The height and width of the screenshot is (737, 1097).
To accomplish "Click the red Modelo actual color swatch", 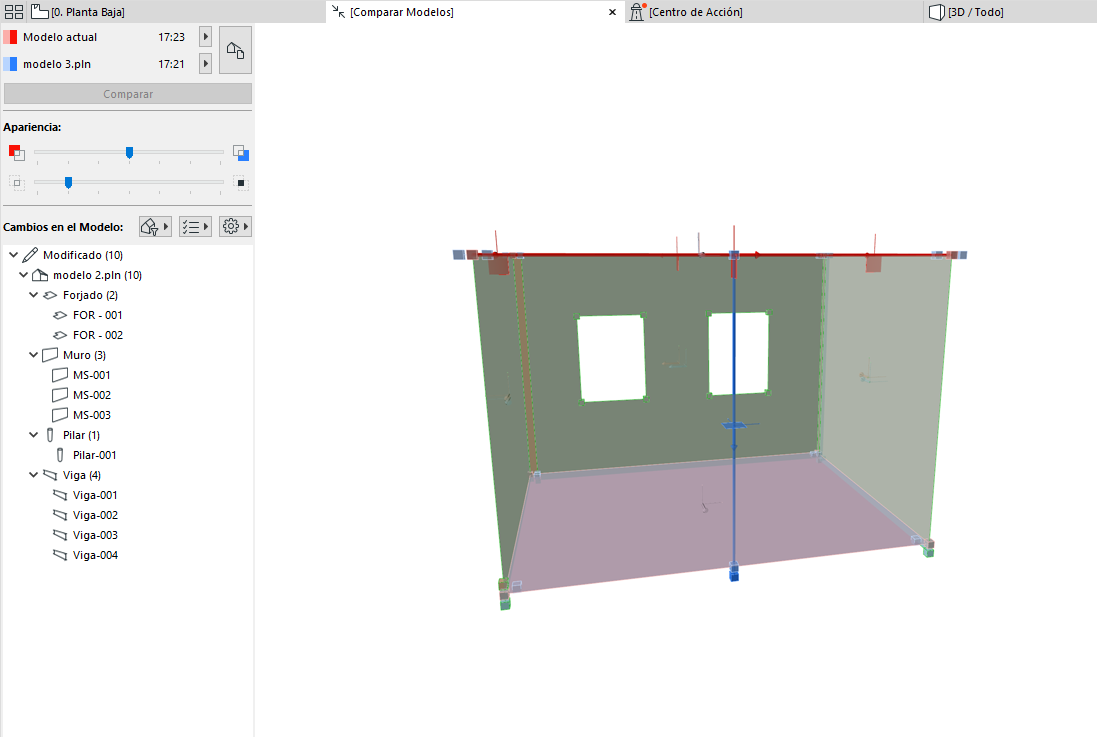I will pyautogui.click(x=10, y=37).
